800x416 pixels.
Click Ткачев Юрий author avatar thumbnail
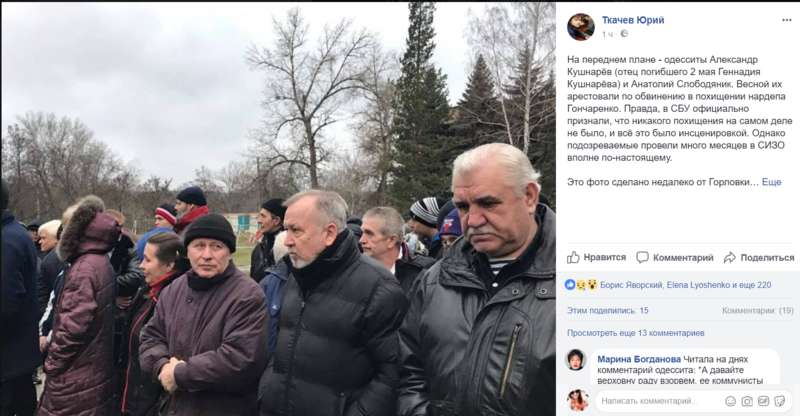581,27
